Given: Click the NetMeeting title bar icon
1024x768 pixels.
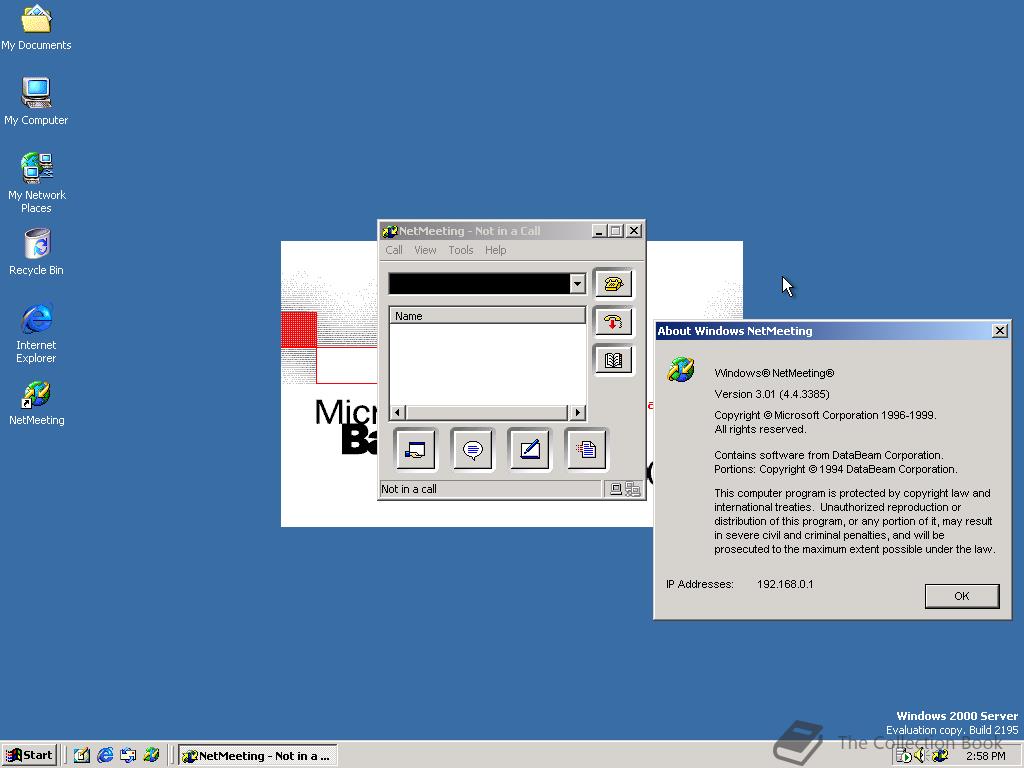Looking at the screenshot, I should (x=390, y=231).
